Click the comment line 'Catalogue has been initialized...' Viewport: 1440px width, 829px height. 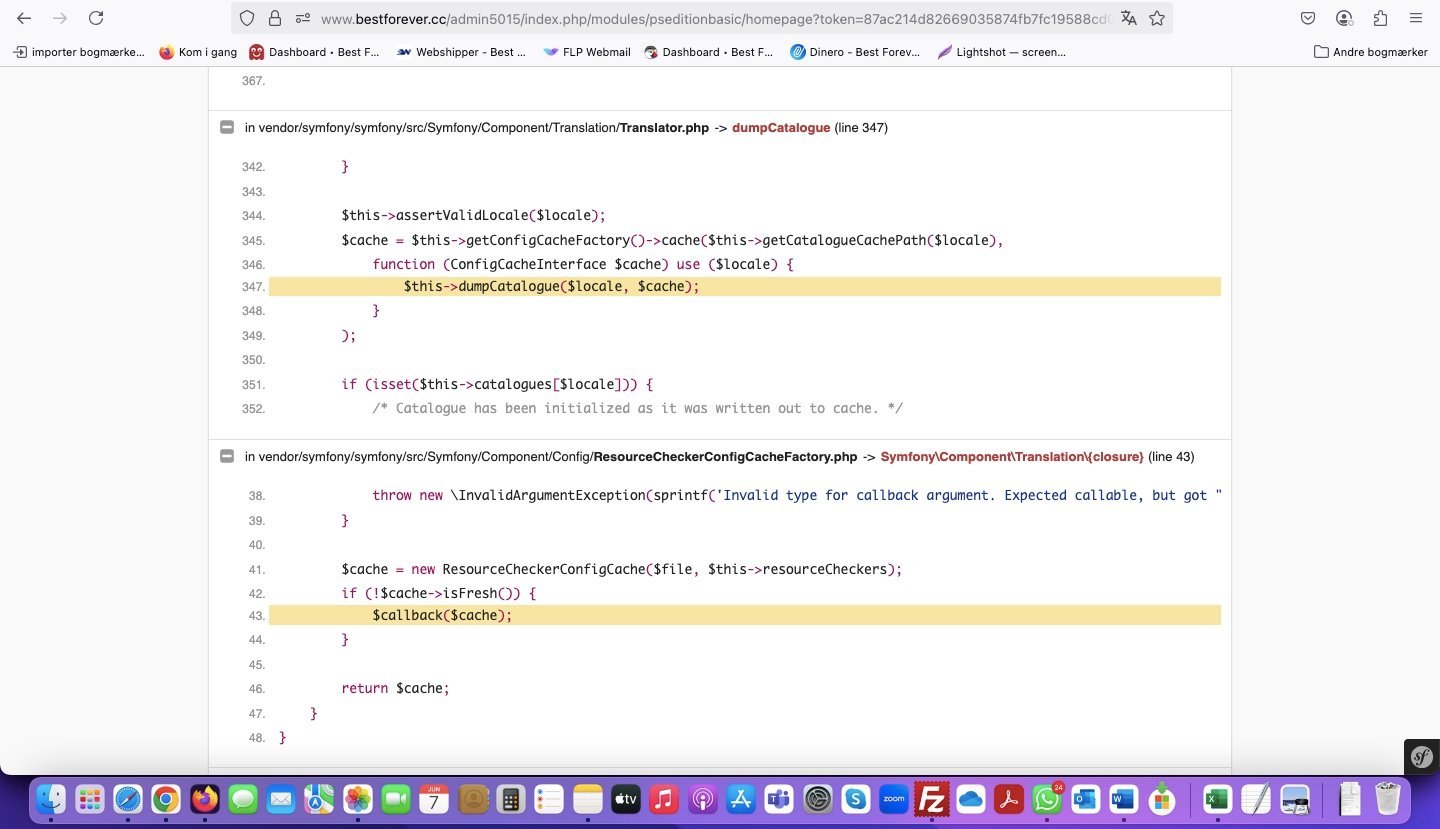638,409
